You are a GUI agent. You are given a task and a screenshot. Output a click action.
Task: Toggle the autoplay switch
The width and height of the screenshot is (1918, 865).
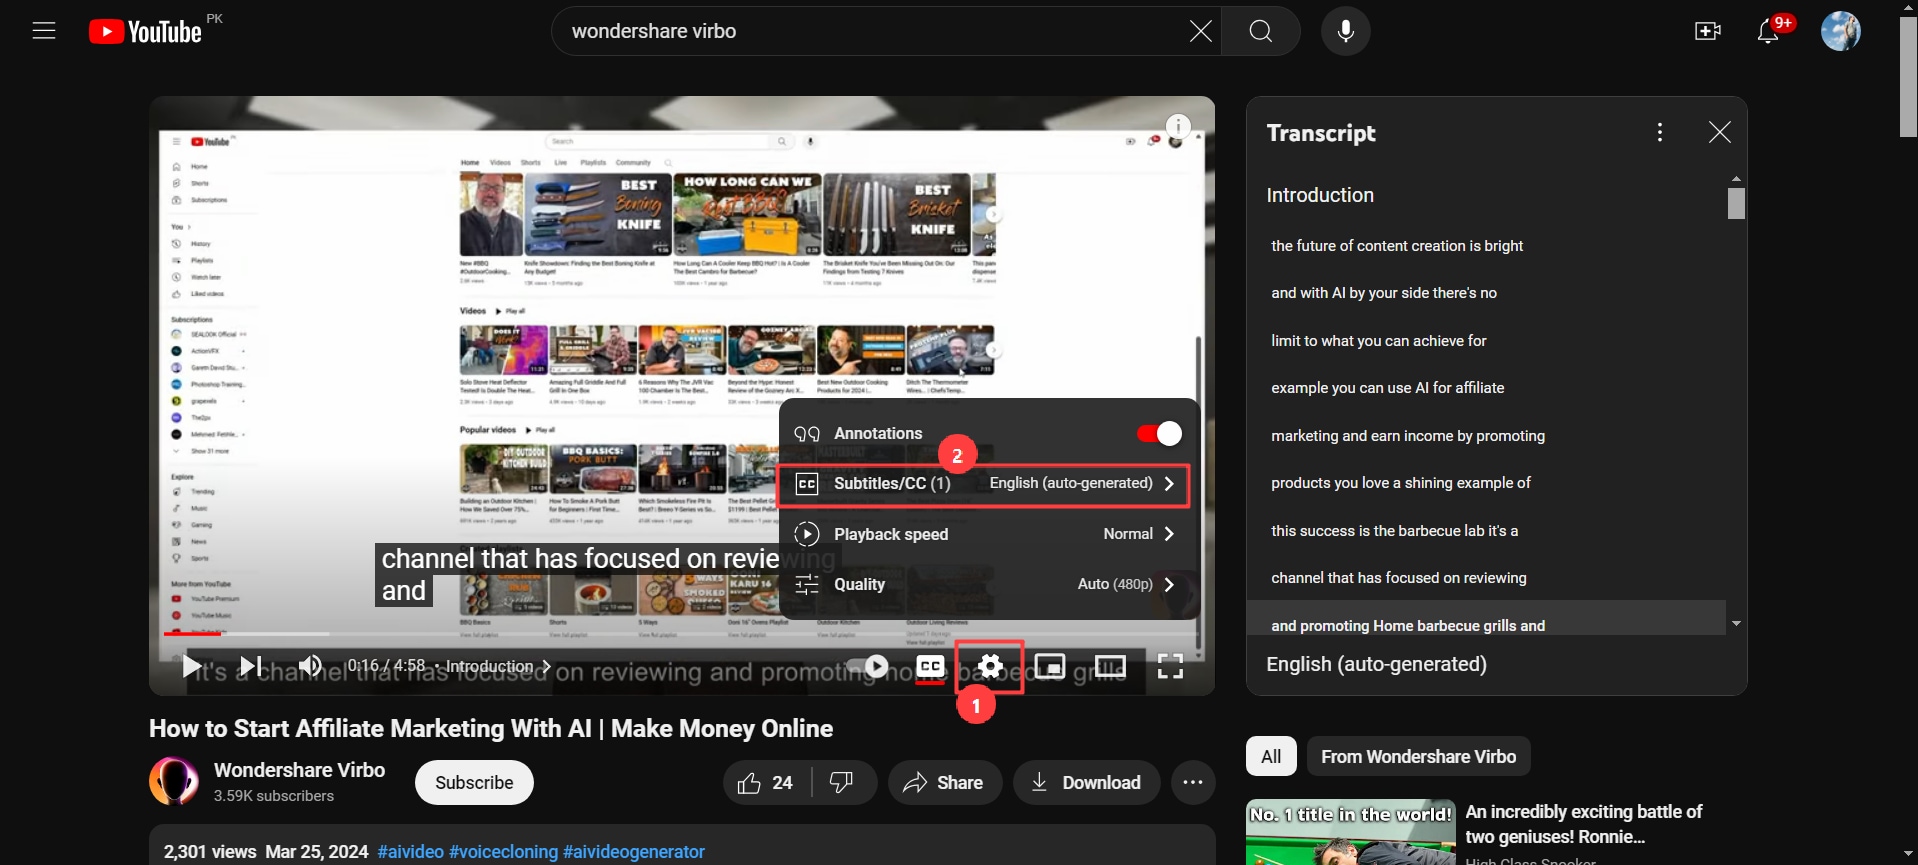(x=868, y=666)
